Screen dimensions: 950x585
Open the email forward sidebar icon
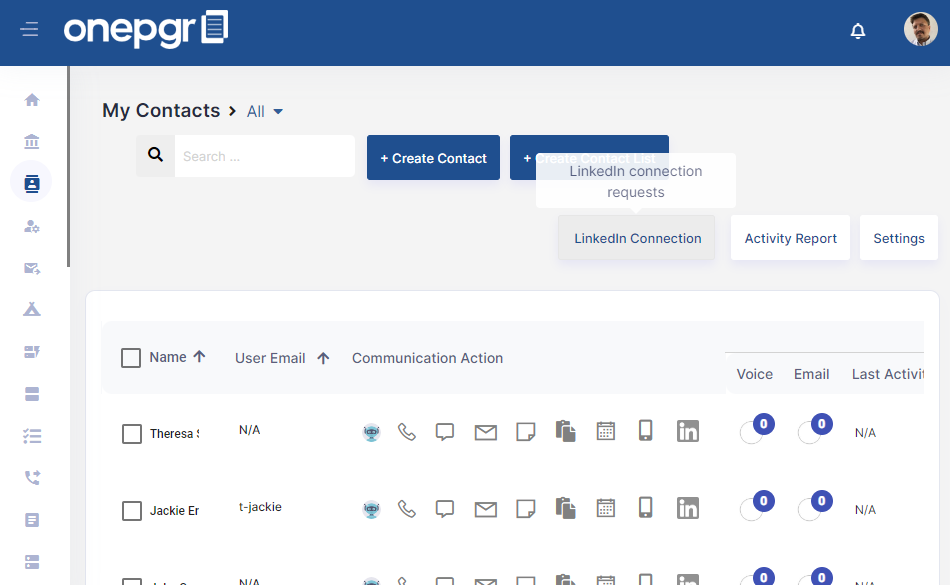click(32, 268)
